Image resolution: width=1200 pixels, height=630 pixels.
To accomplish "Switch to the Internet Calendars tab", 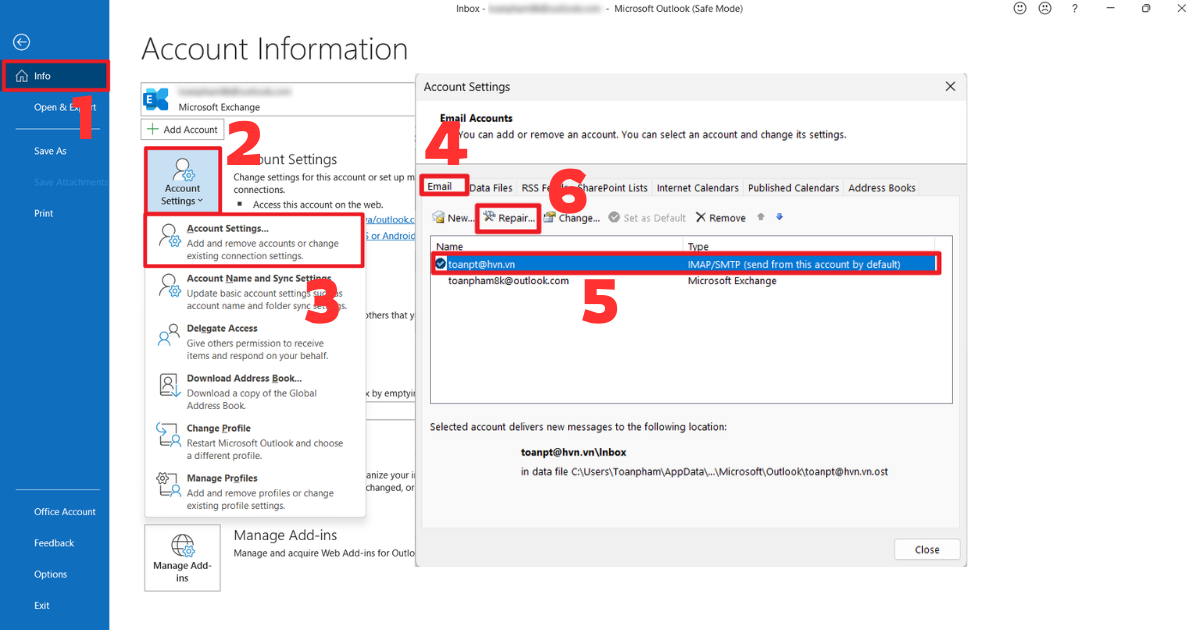I will pos(698,188).
